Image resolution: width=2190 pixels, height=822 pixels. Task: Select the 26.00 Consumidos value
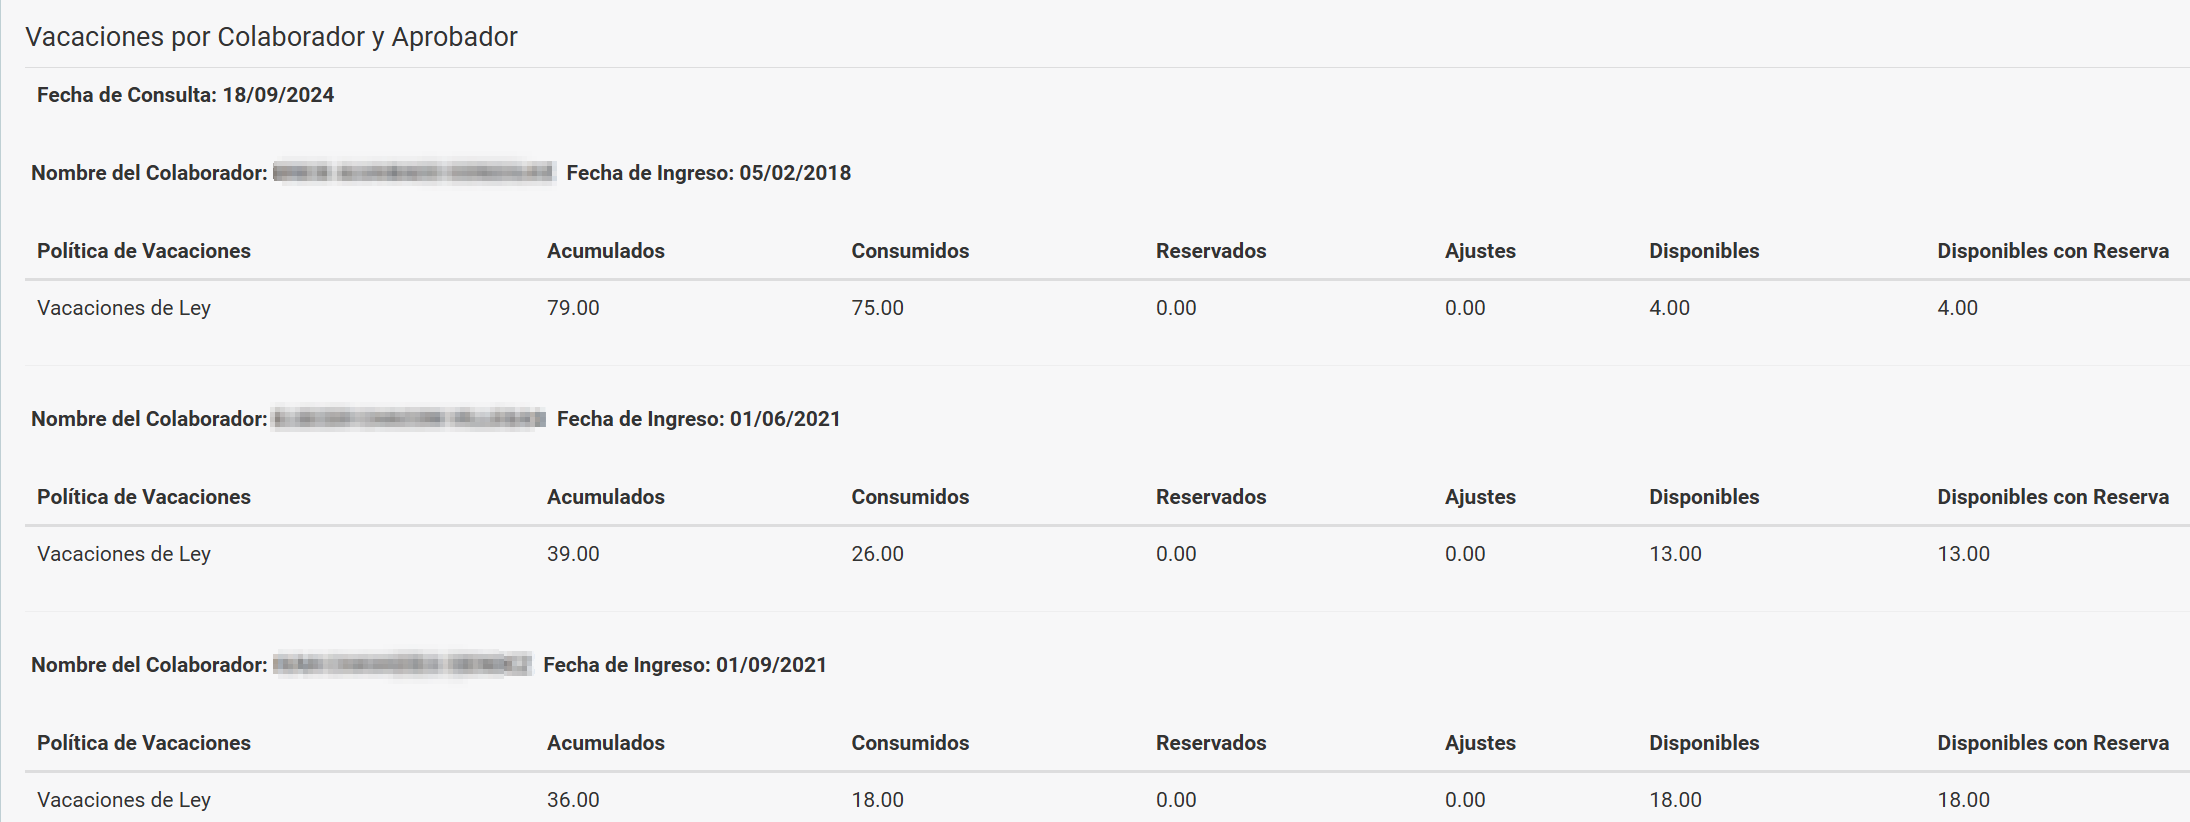(x=877, y=554)
